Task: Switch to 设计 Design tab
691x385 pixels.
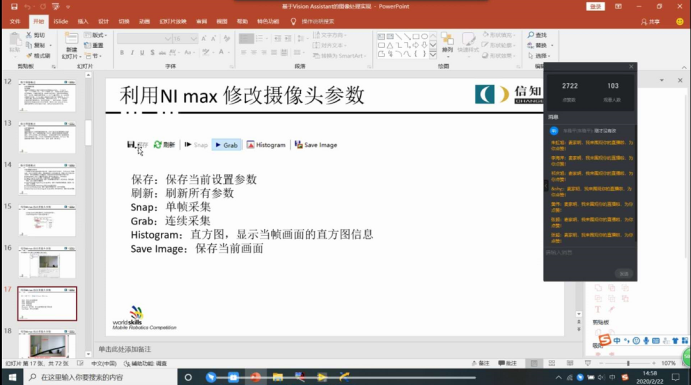Action: [x=104, y=21]
